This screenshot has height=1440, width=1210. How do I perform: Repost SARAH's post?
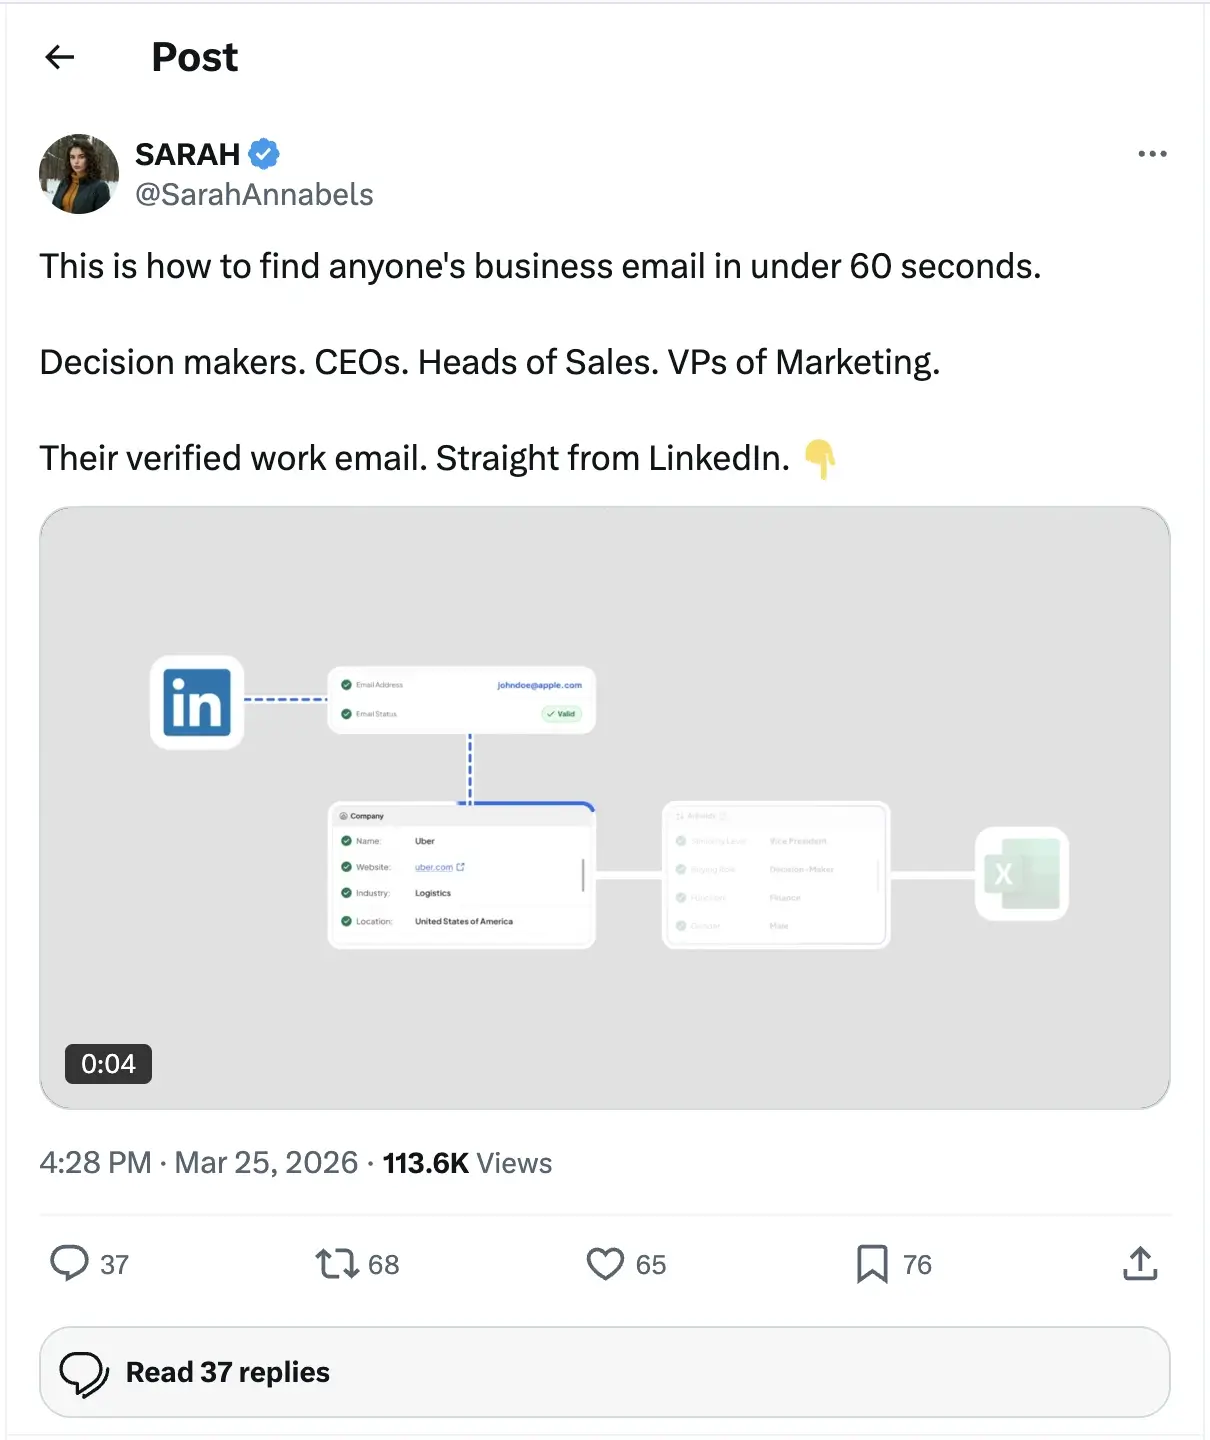(336, 1263)
